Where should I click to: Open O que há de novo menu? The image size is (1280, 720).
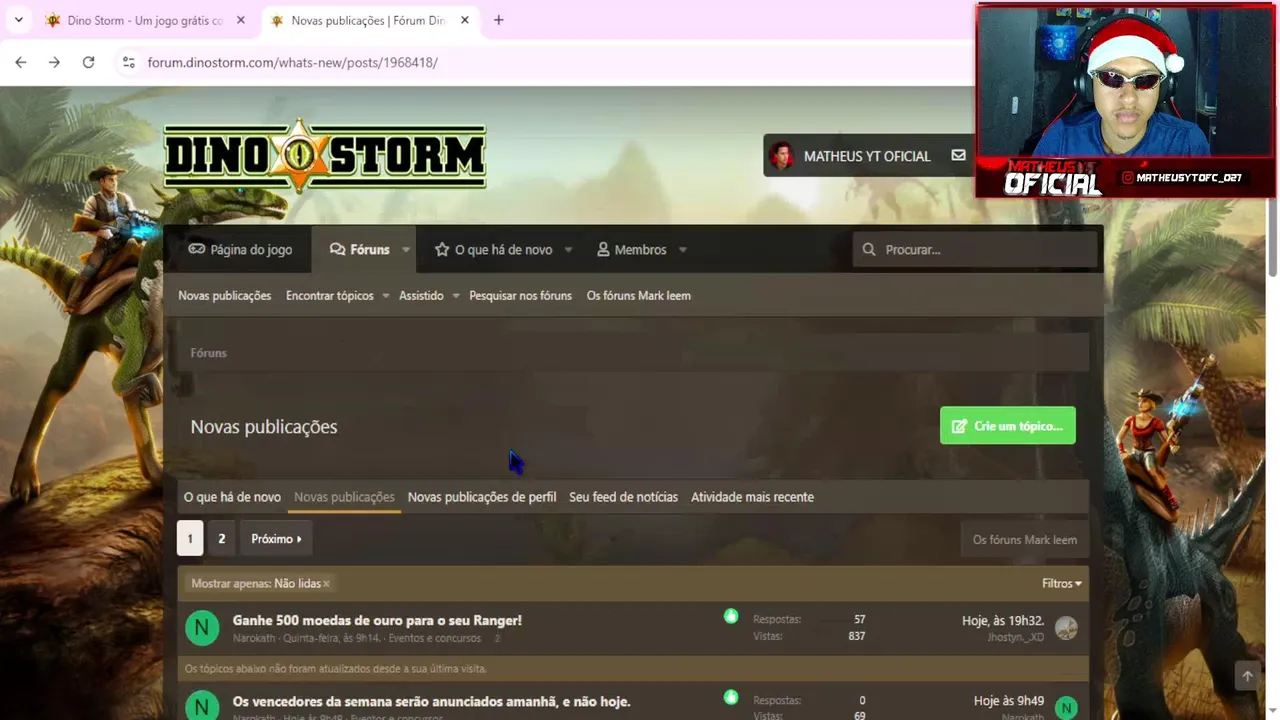(493, 249)
